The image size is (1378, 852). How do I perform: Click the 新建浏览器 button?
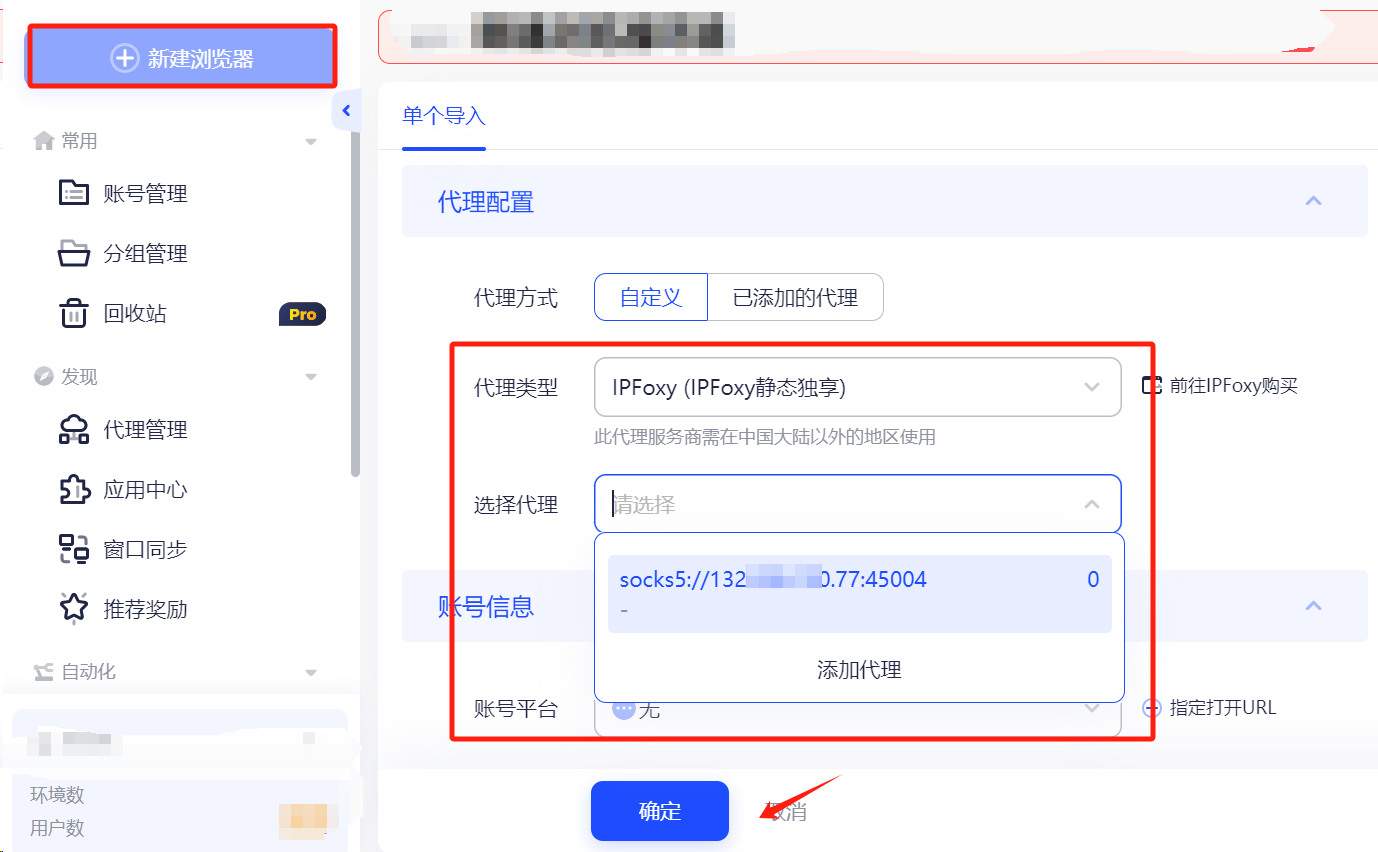click(x=181, y=58)
